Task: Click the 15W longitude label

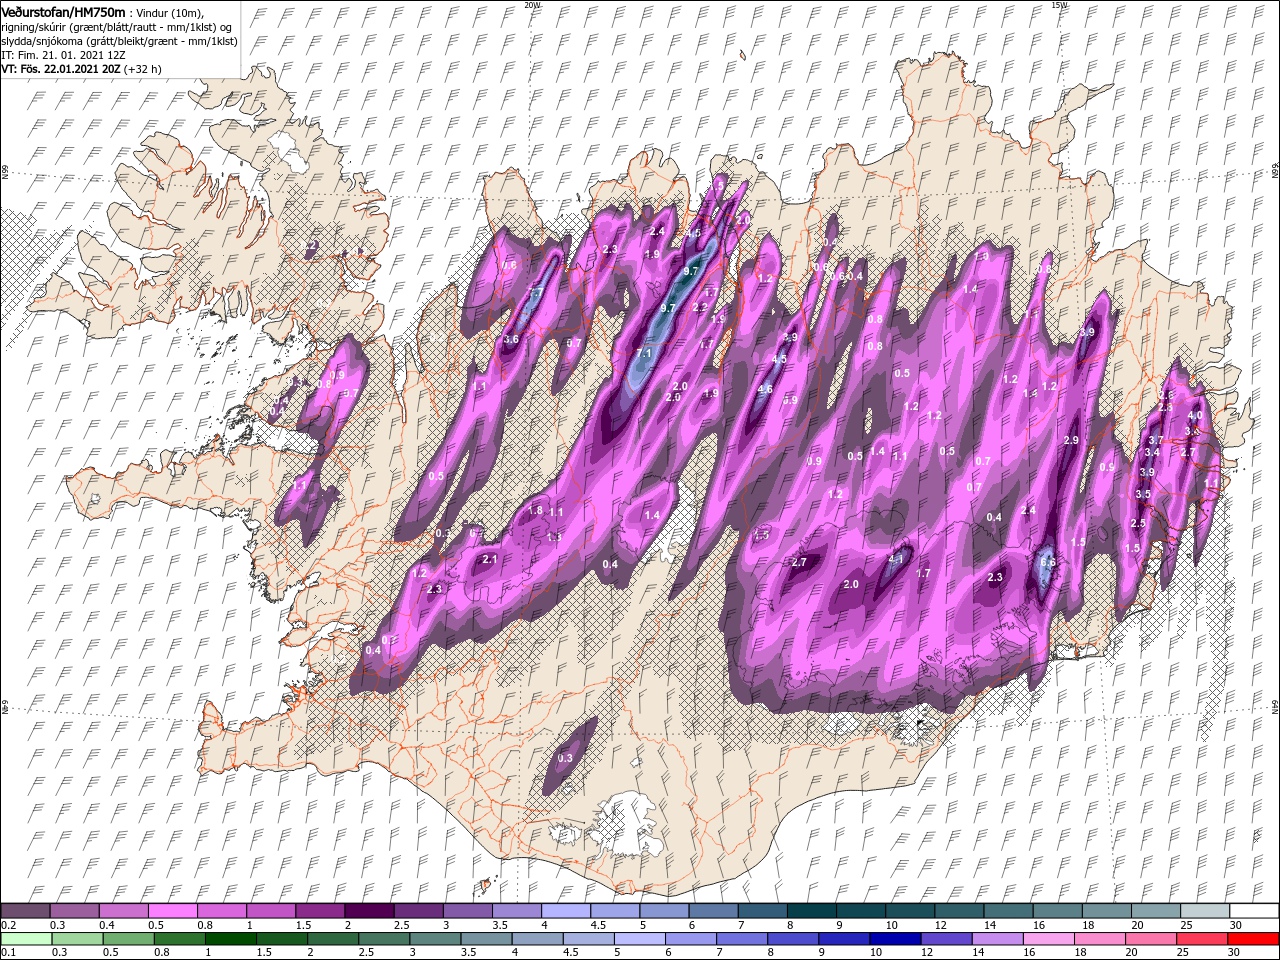Action: pos(1059,4)
